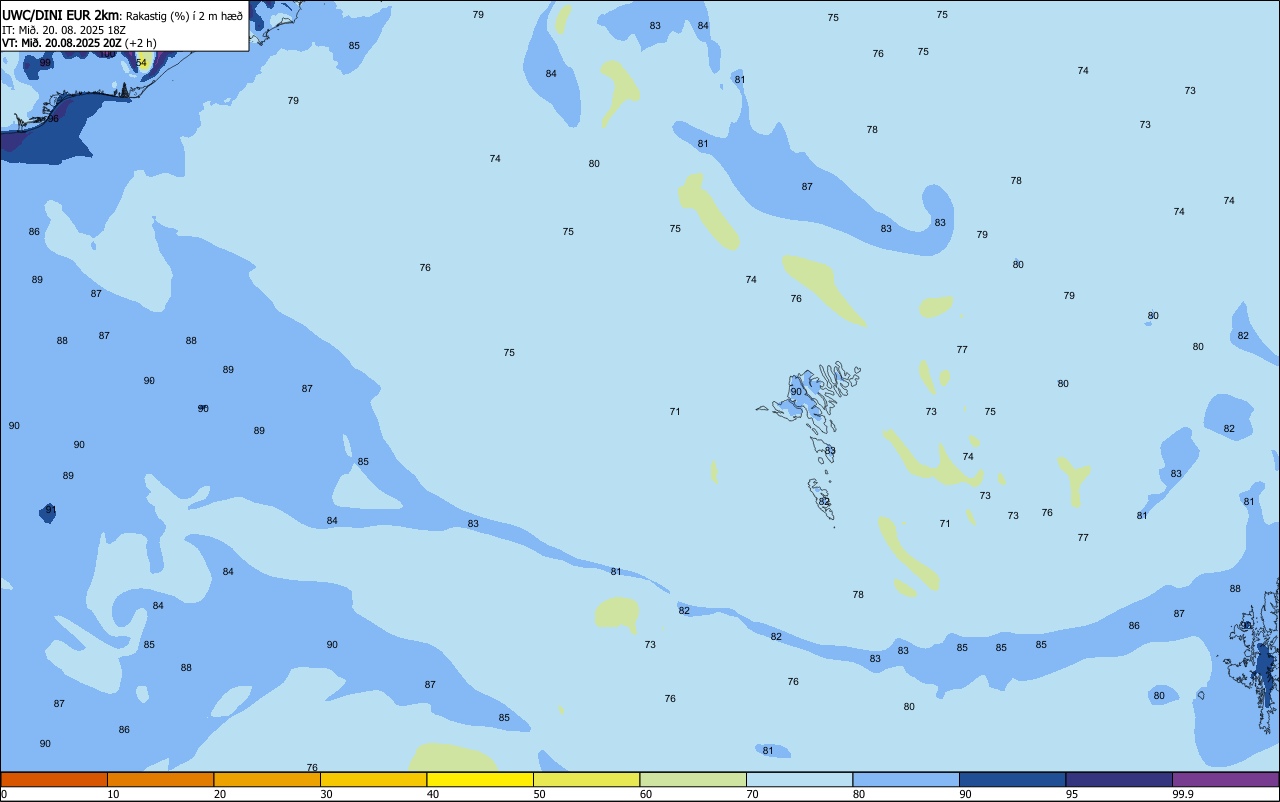Screen dimensions: 1280x802
Task: Click the '60' legend tick label
Action: [x=646, y=794]
